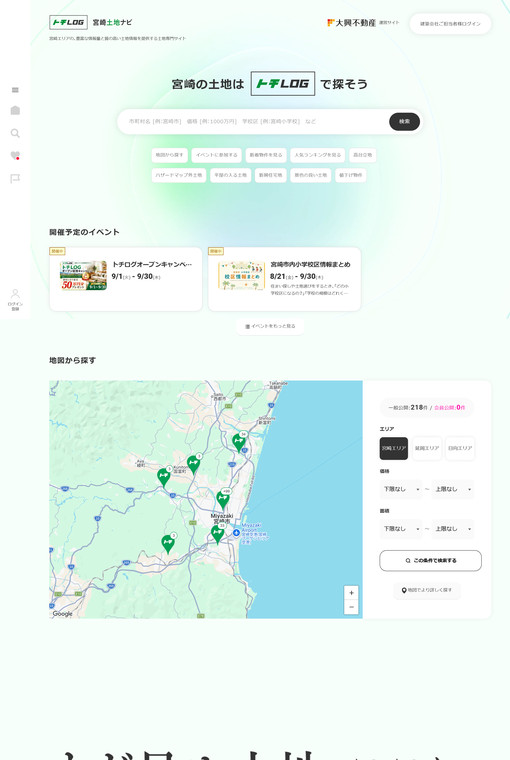Open the トチログオープンキャンペーン event thumbnail
Viewport: 510px width, 760px height.
pyautogui.click(x=83, y=275)
